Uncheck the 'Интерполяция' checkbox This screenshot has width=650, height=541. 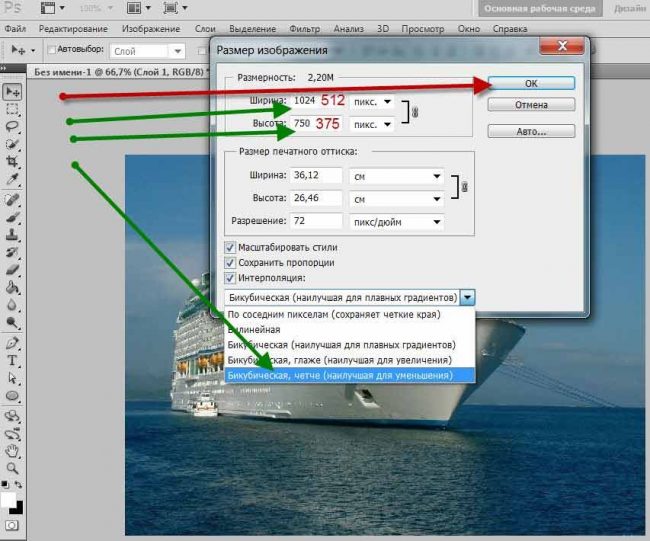pos(230,277)
